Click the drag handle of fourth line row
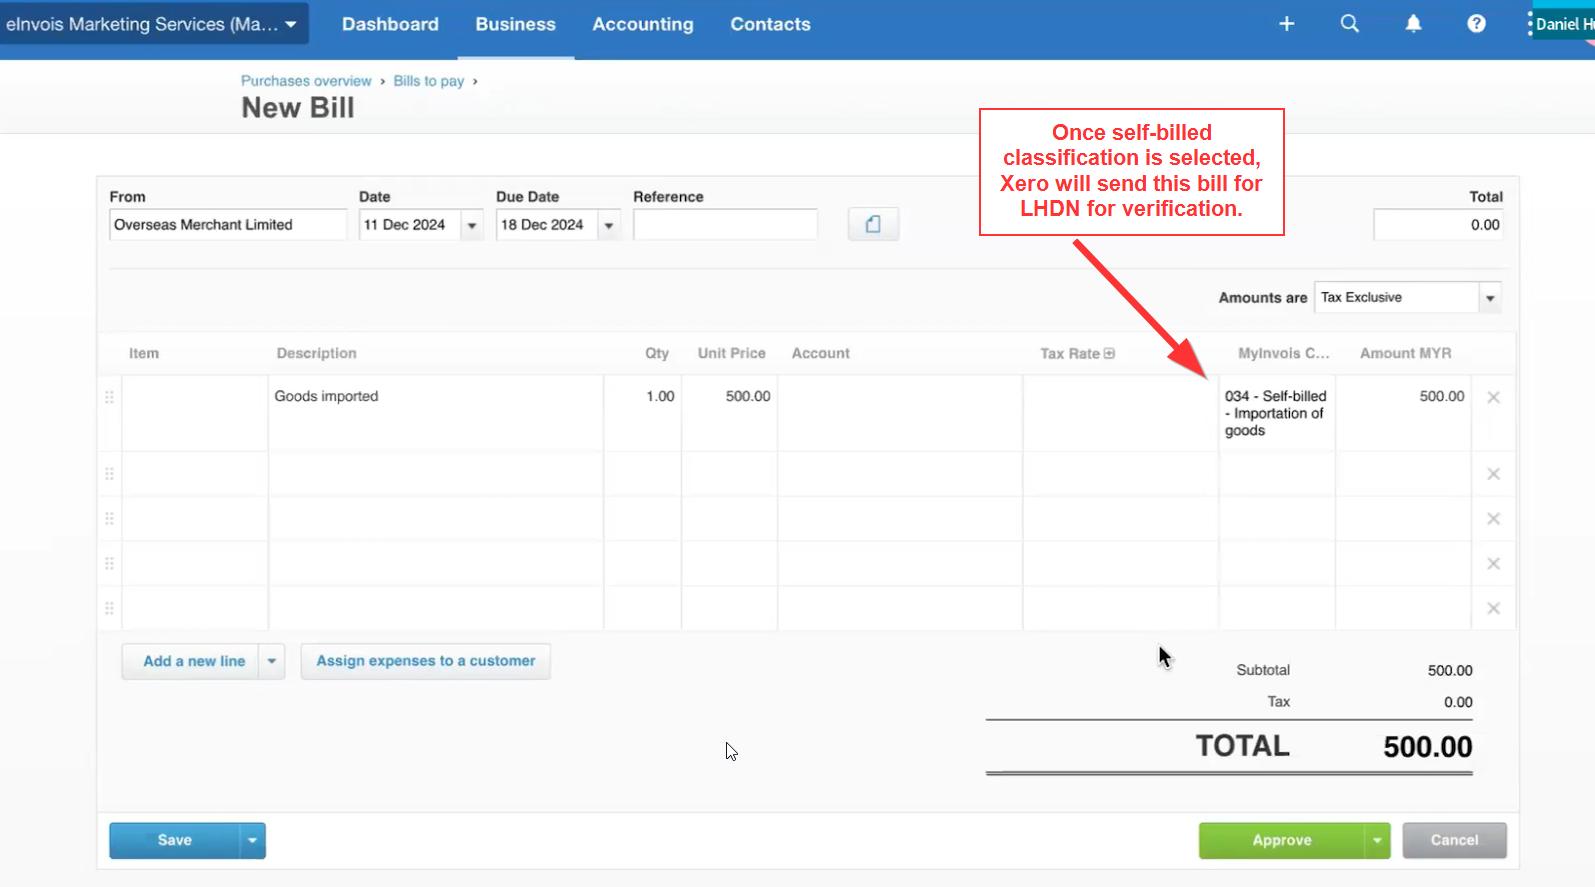 [x=109, y=564]
